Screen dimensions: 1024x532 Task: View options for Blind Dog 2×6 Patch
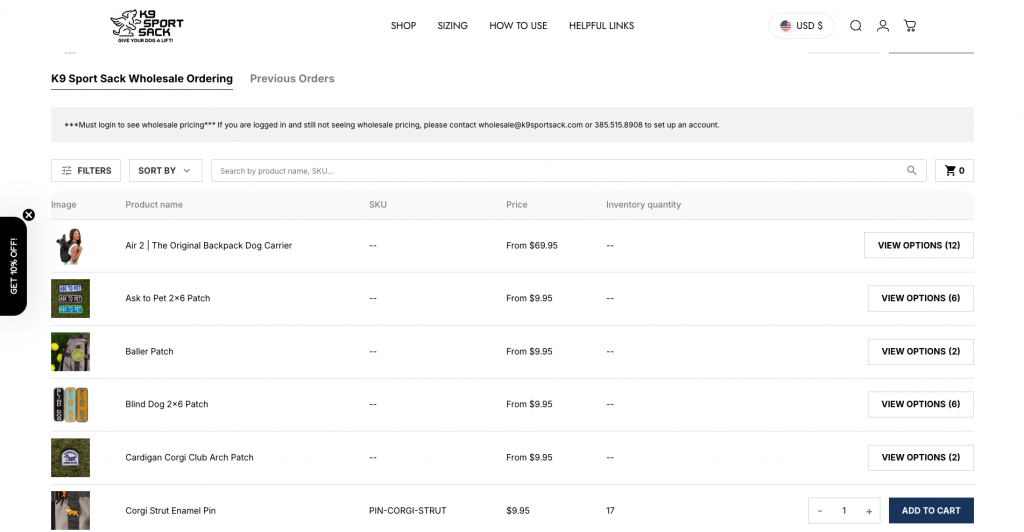[920, 404]
